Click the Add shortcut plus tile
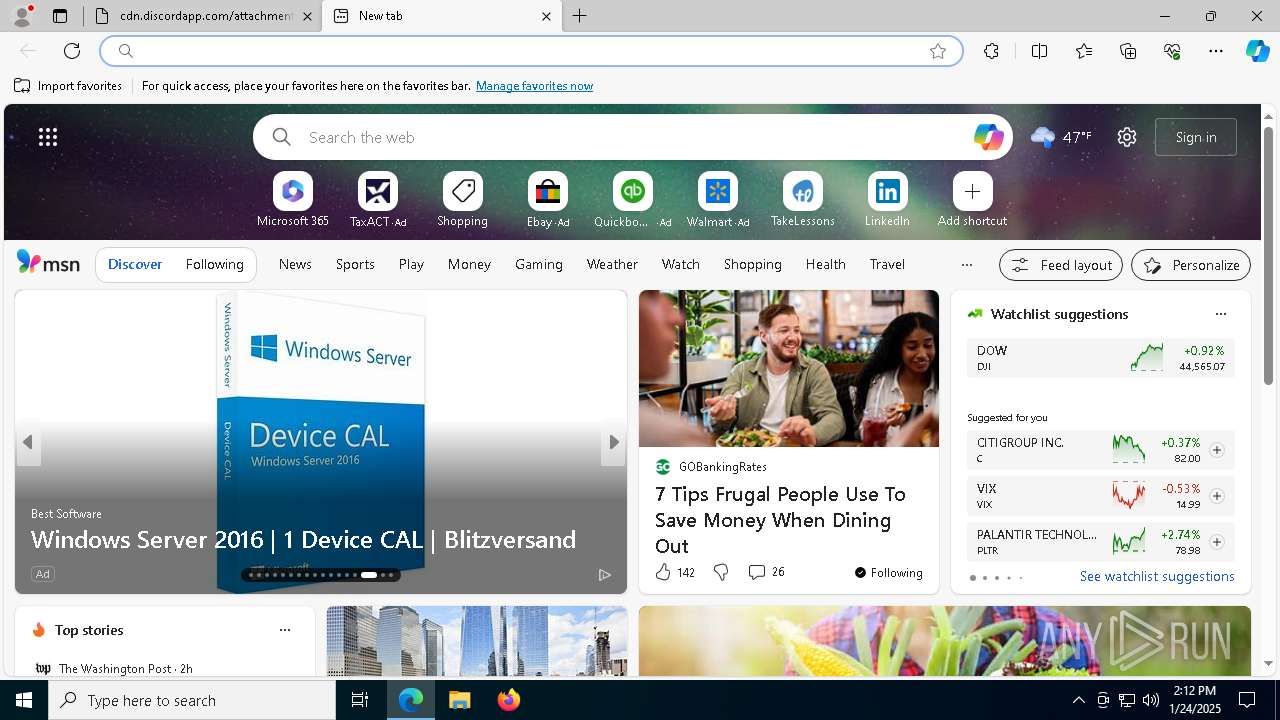1280x720 pixels. 972,200
